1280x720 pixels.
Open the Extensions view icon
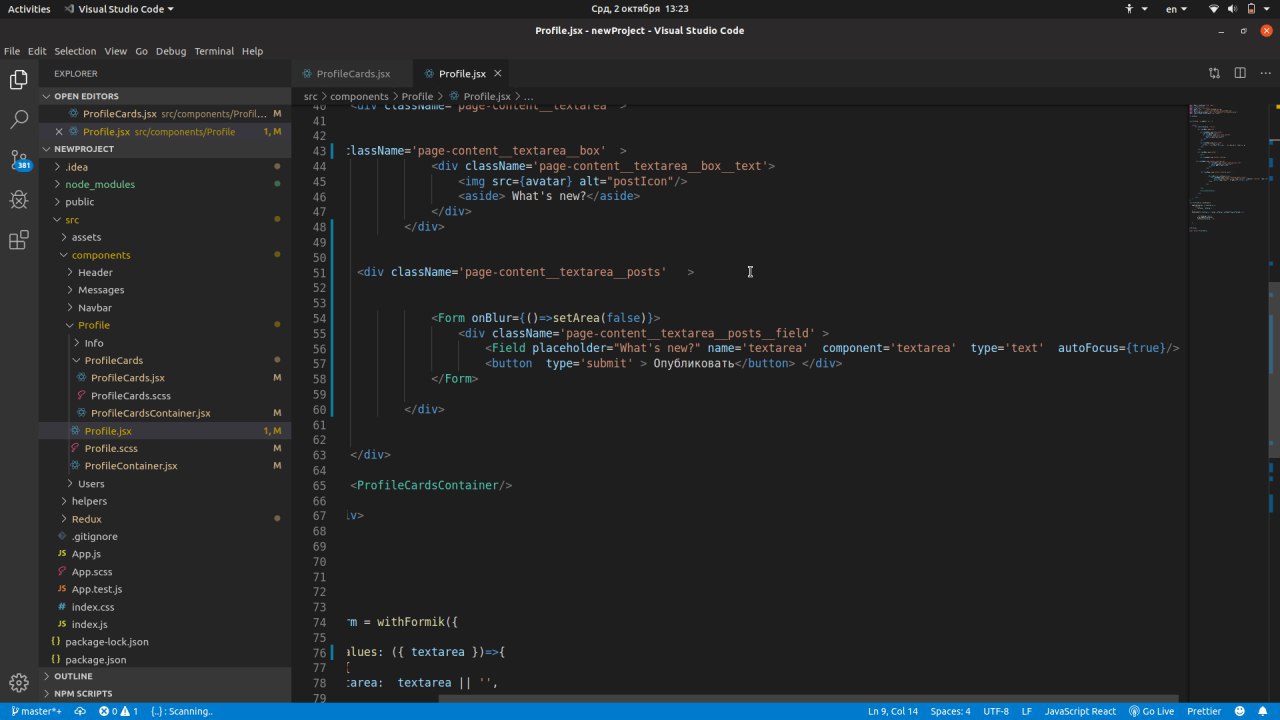click(x=19, y=240)
